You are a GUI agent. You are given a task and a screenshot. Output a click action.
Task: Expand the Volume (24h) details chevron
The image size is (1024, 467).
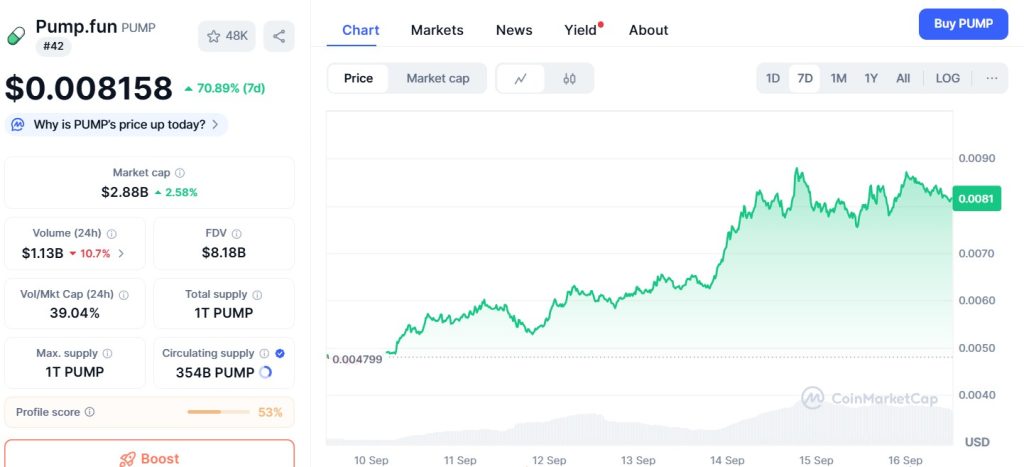[122, 253]
